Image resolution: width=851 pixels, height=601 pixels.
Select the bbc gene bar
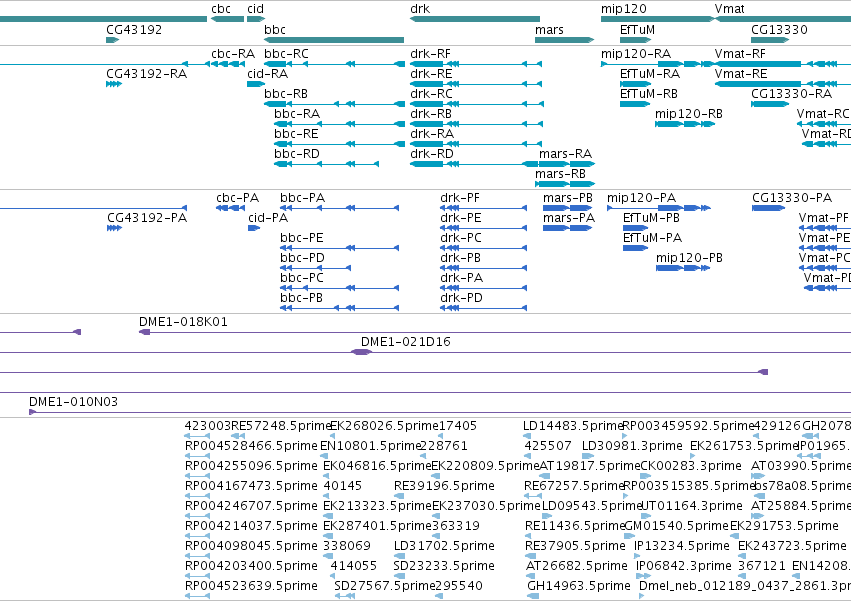click(x=334, y=40)
